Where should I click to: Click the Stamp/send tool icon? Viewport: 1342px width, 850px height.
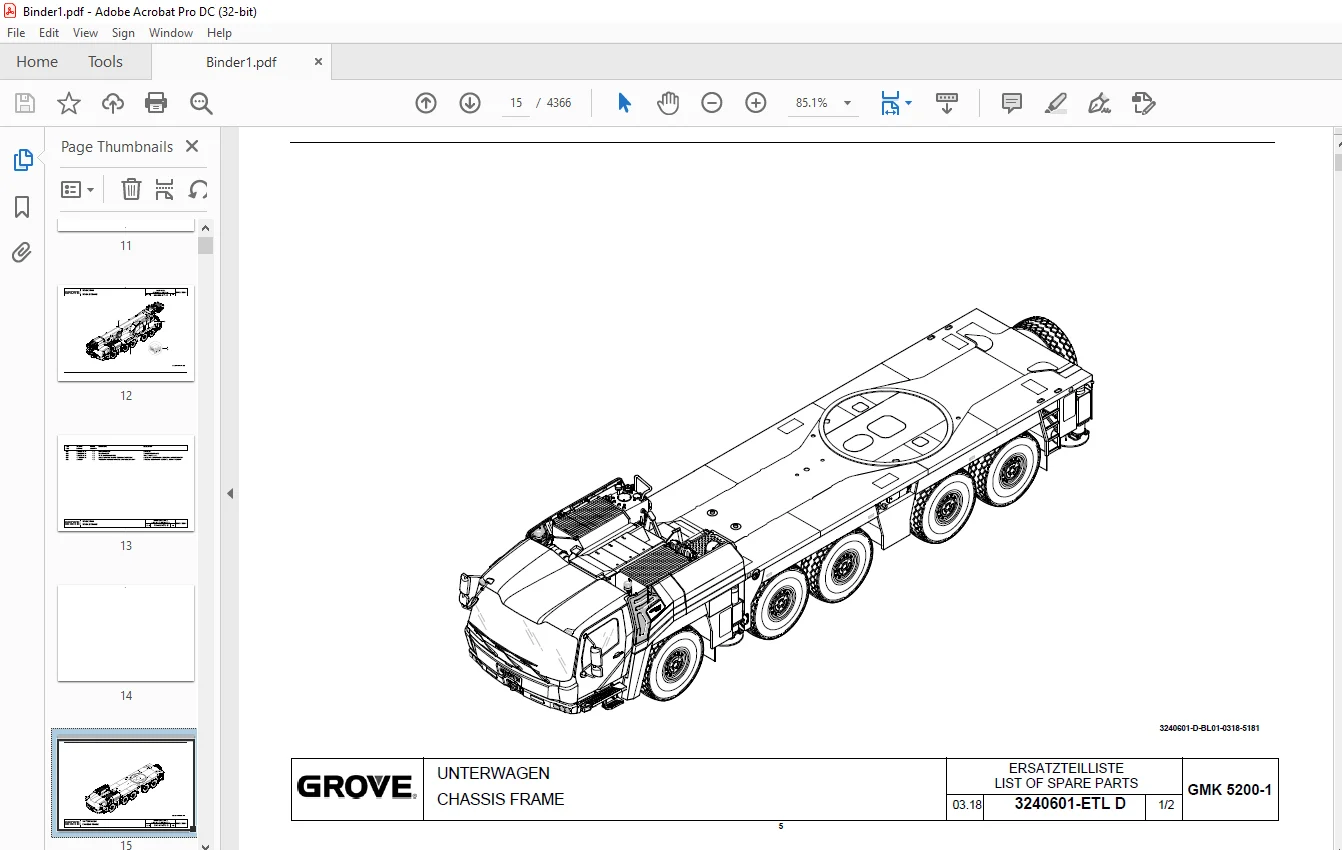(x=1143, y=103)
